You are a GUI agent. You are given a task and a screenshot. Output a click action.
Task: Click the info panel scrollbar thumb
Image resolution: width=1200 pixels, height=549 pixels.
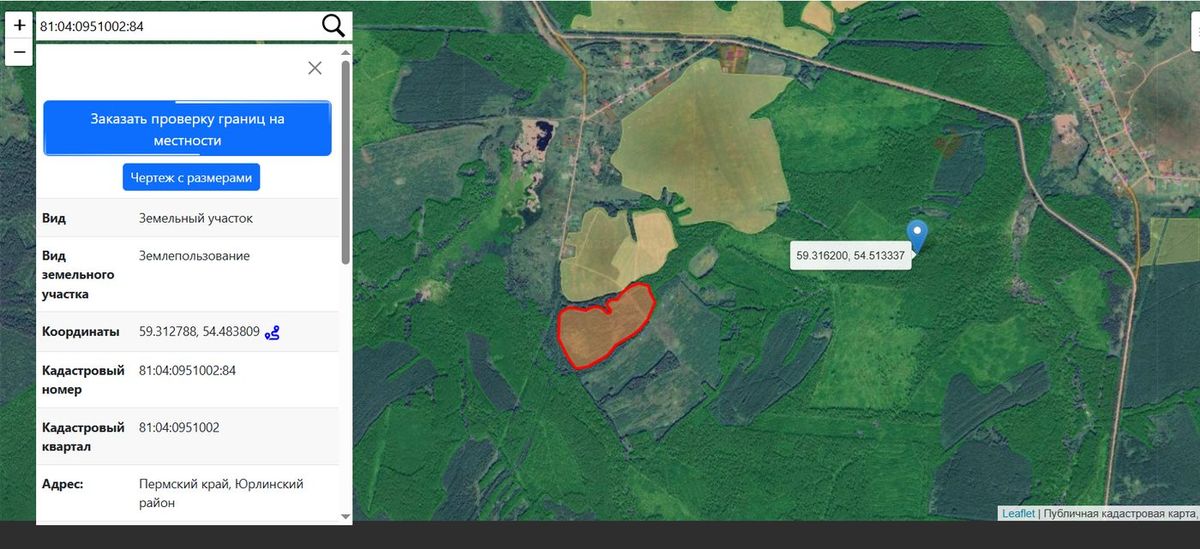346,160
